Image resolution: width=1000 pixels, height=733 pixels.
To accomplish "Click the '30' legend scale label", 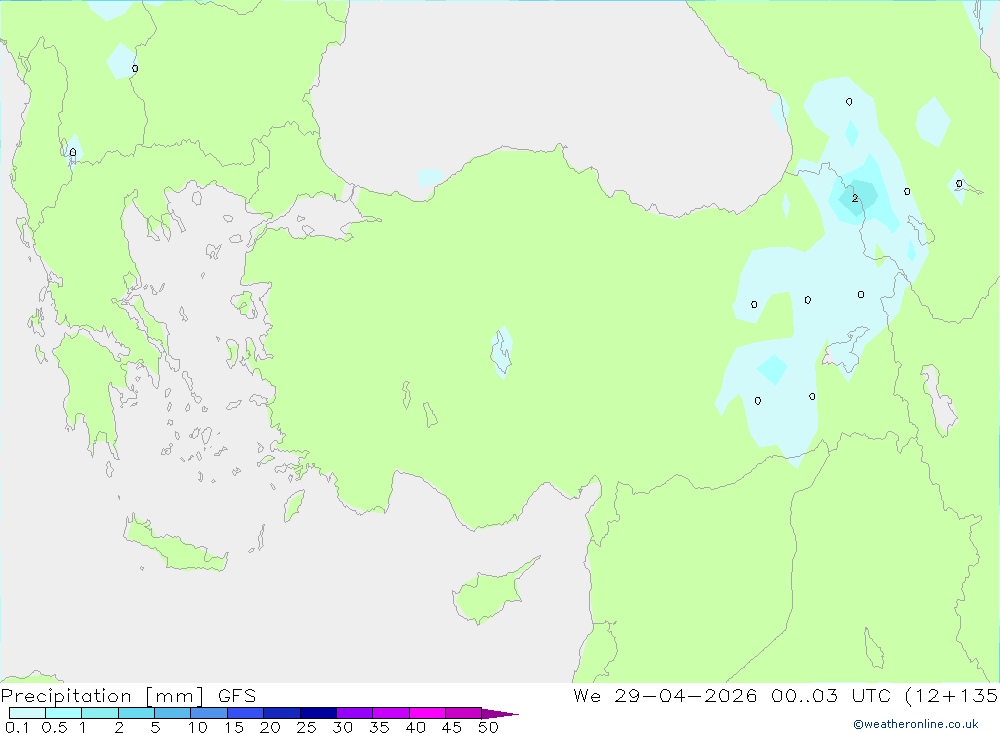I will pyautogui.click(x=342, y=727).
